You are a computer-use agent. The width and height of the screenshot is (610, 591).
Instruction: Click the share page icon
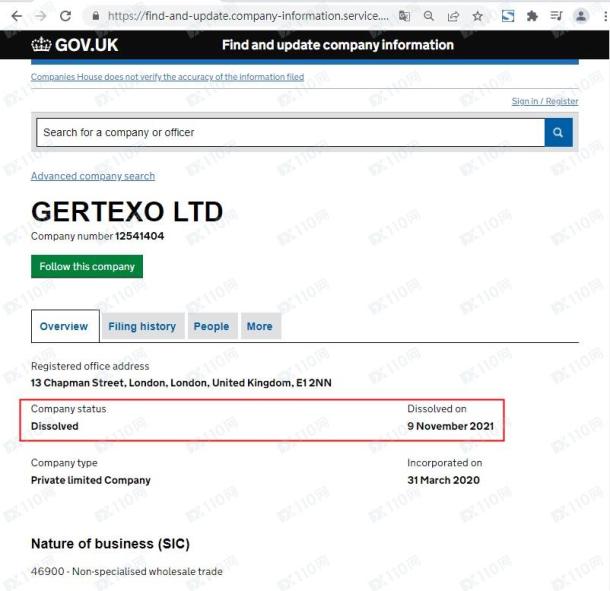point(453,16)
